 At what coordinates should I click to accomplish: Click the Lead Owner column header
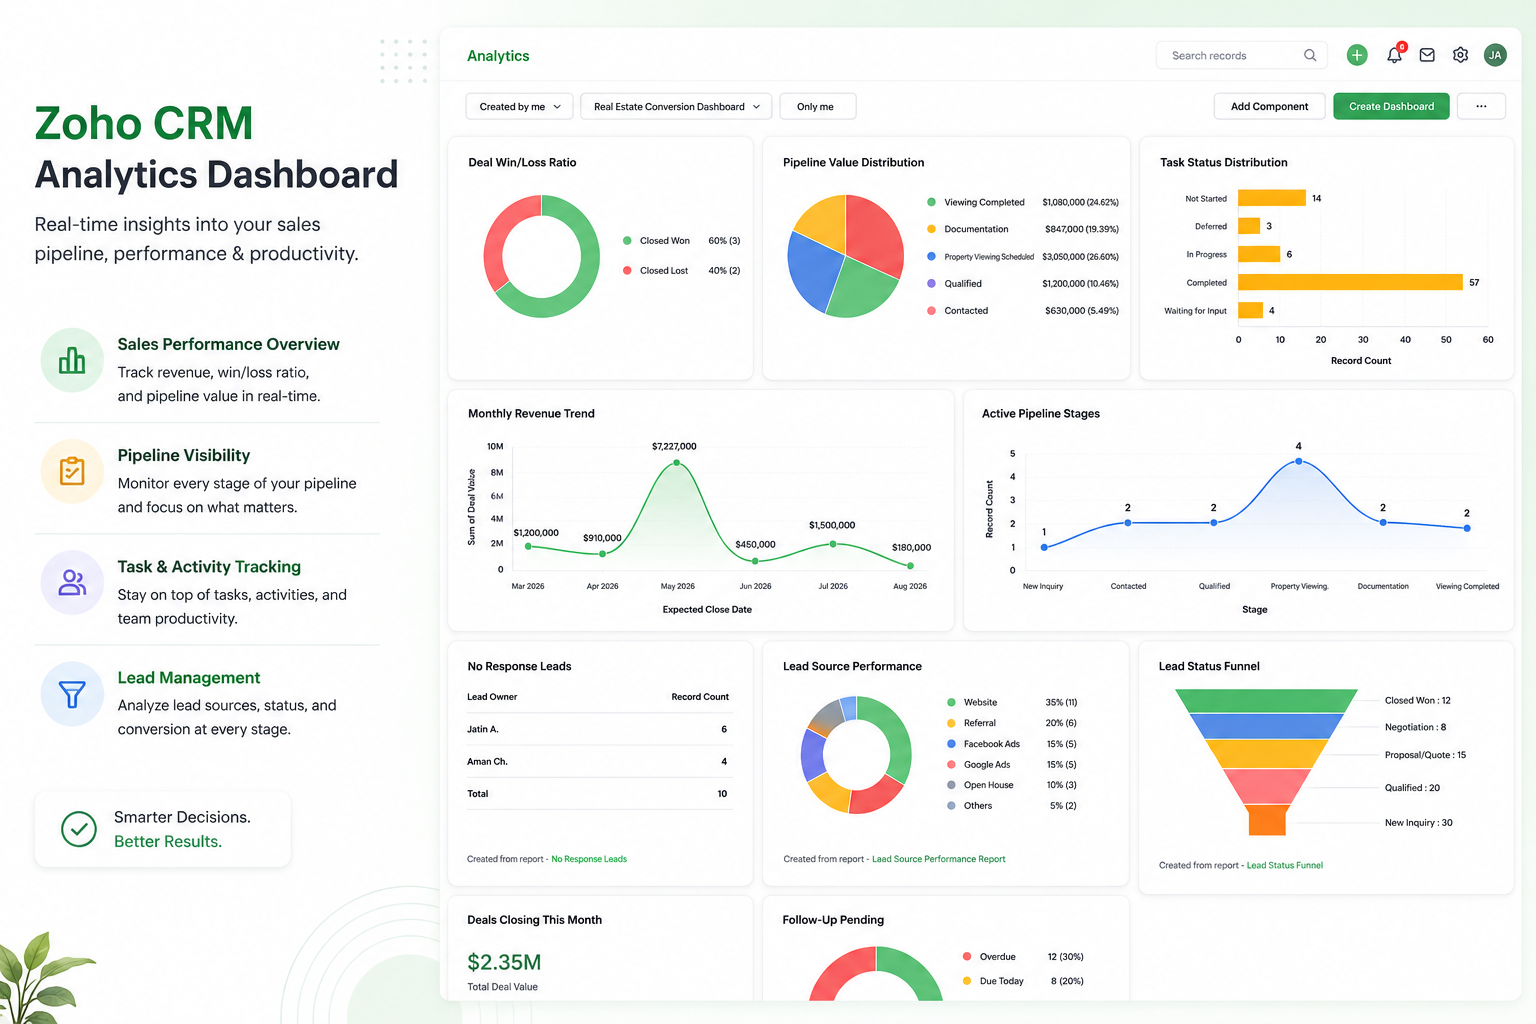click(x=492, y=697)
